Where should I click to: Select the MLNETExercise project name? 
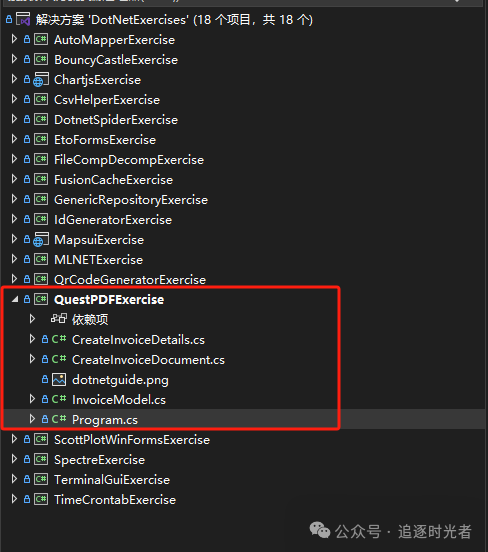(x=98, y=260)
